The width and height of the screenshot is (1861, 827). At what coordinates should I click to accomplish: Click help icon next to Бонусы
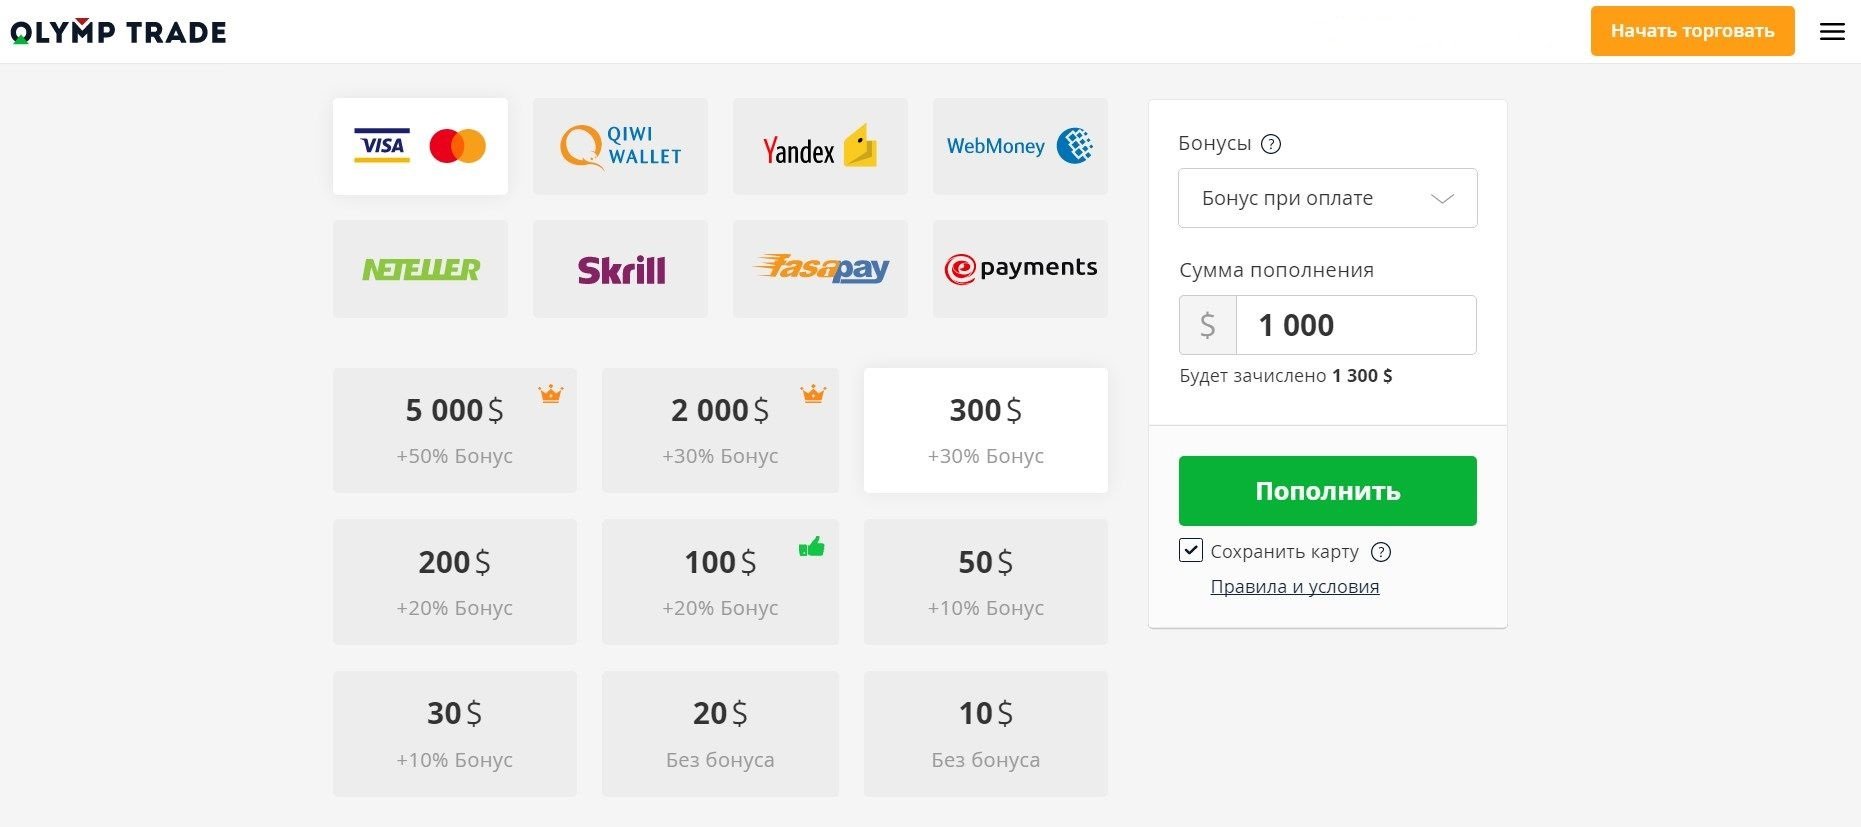click(x=1271, y=144)
